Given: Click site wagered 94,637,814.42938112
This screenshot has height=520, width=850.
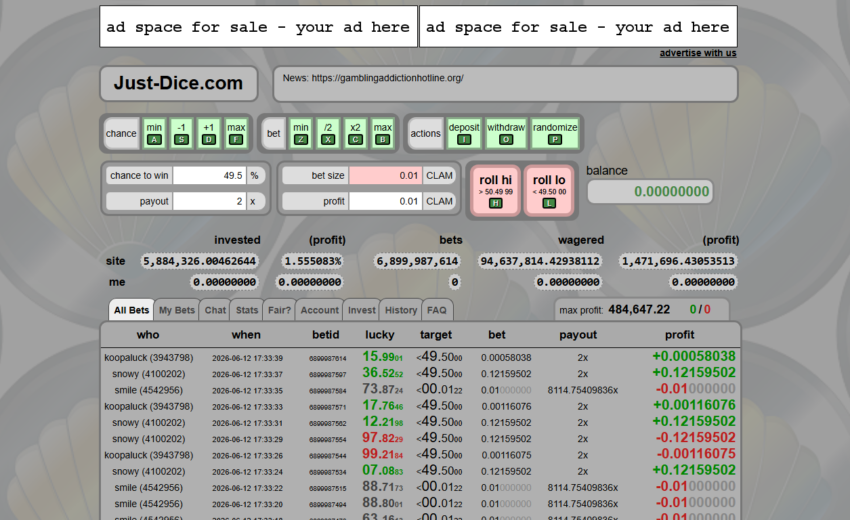Looking at the screenshot, I should (x=540, y=261).
